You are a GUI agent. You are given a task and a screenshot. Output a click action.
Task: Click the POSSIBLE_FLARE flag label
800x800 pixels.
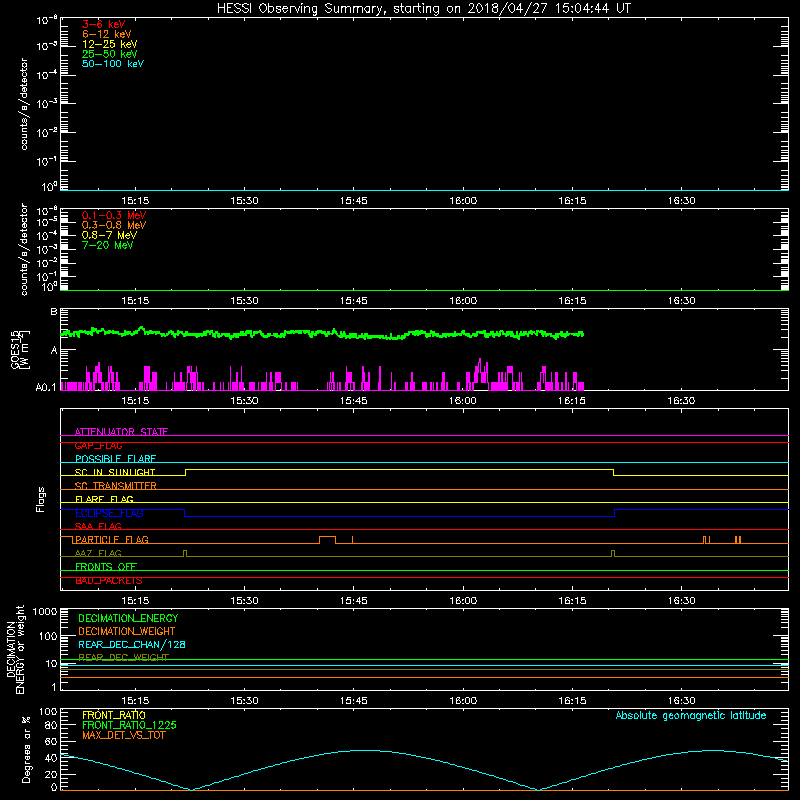(115, 459)
